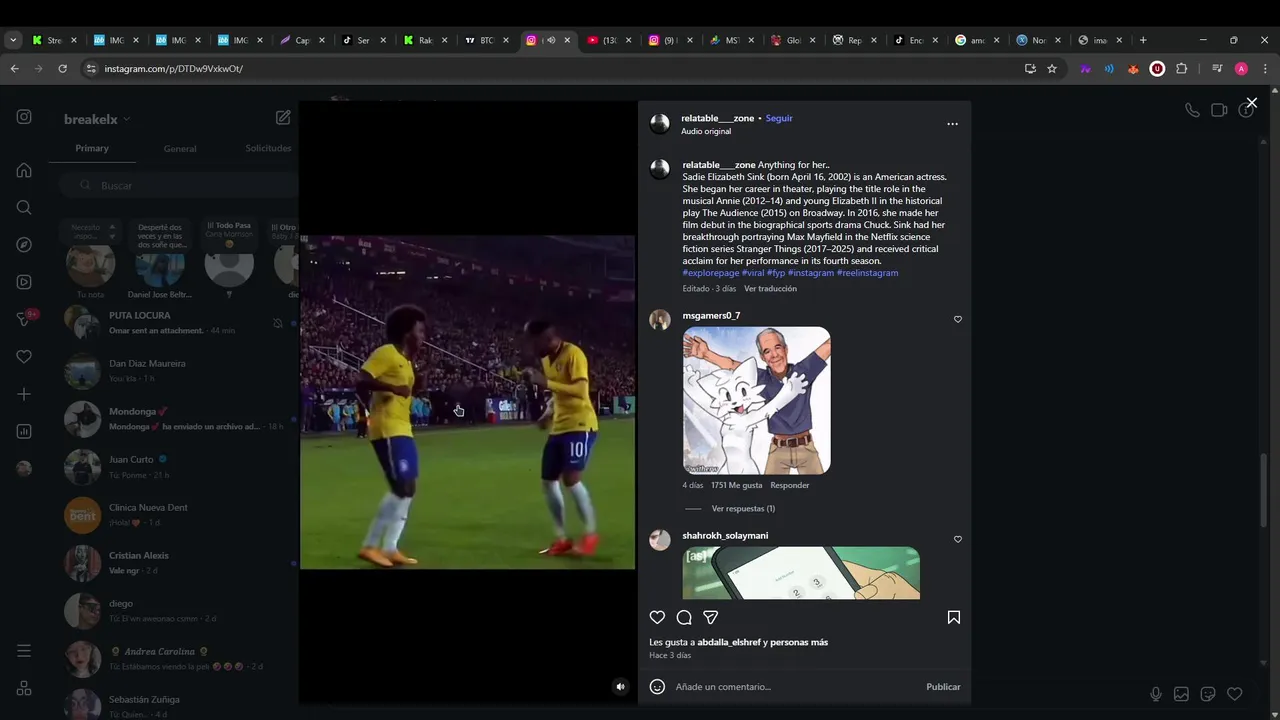The height and width of the screenshot is (720, 1280).
Task: Open the hamburger More menu in the sidebar
Action: (x=24, y=651)
